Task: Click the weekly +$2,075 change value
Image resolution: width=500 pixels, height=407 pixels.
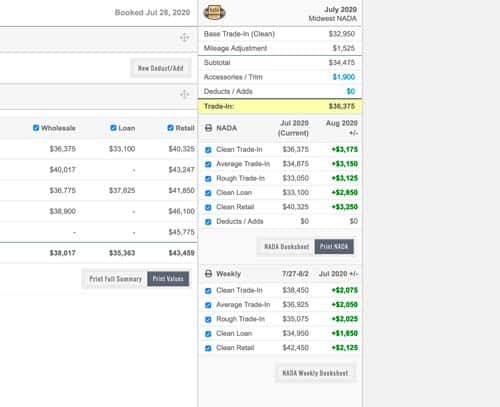Action: (344, 290)
